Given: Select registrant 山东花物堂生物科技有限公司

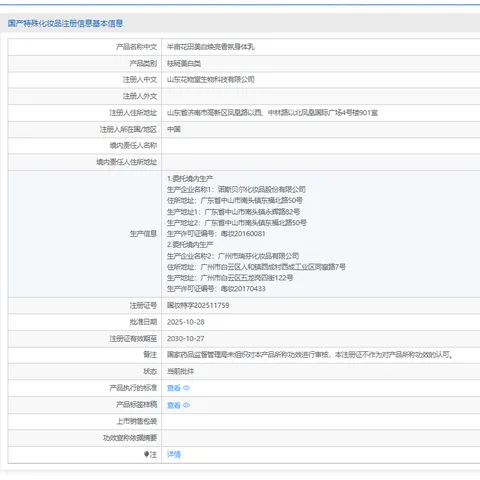Looking at the screenshot, I should (211, 80).
